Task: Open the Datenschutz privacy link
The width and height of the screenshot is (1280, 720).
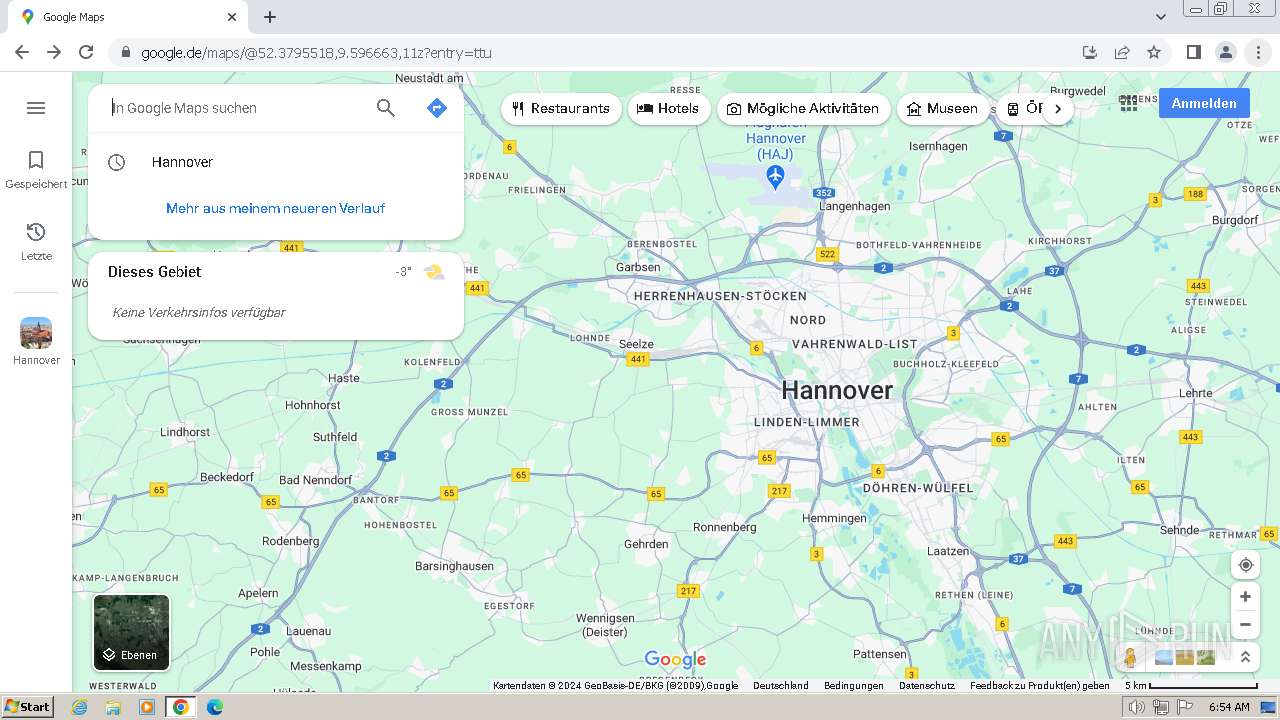Action: (927, 686)
